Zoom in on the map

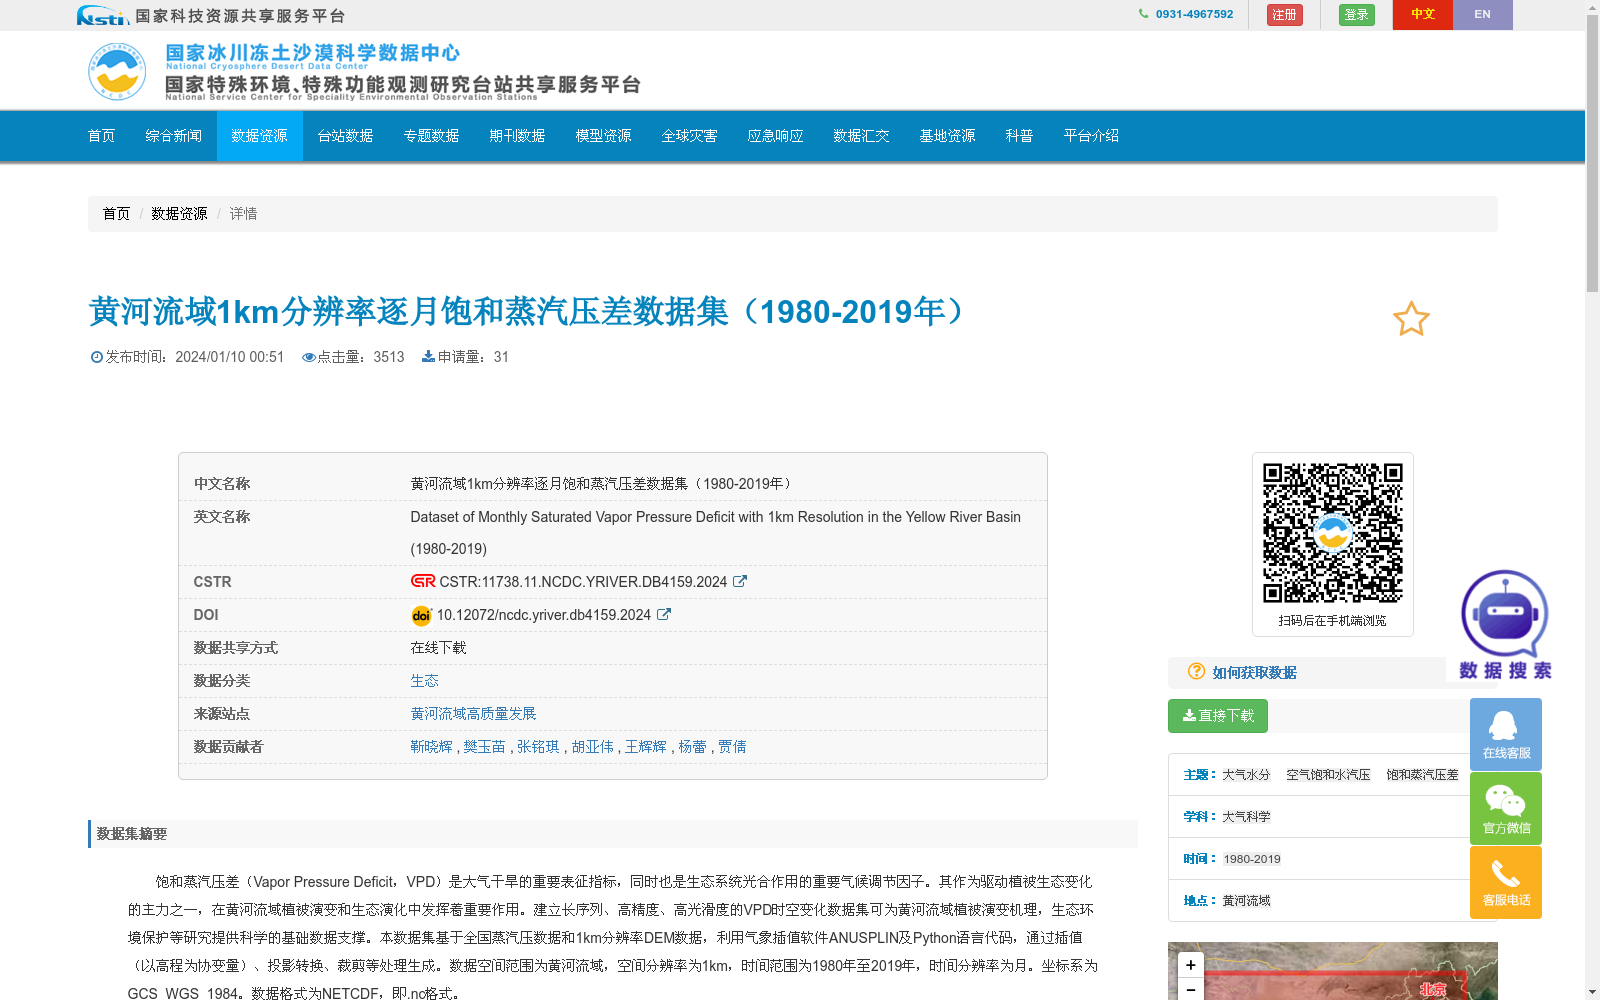1190,965
